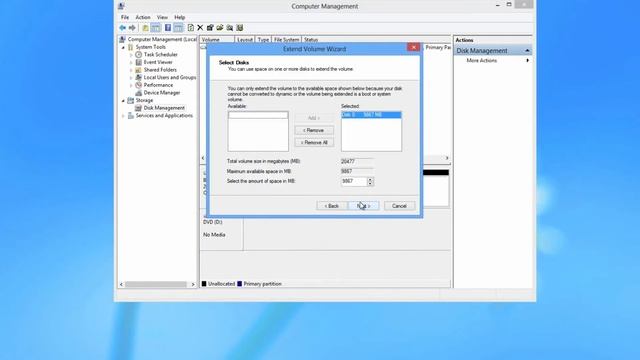Open the Action menu
Image resolution: width=640 pixels, height=360 pixels.
143,17
